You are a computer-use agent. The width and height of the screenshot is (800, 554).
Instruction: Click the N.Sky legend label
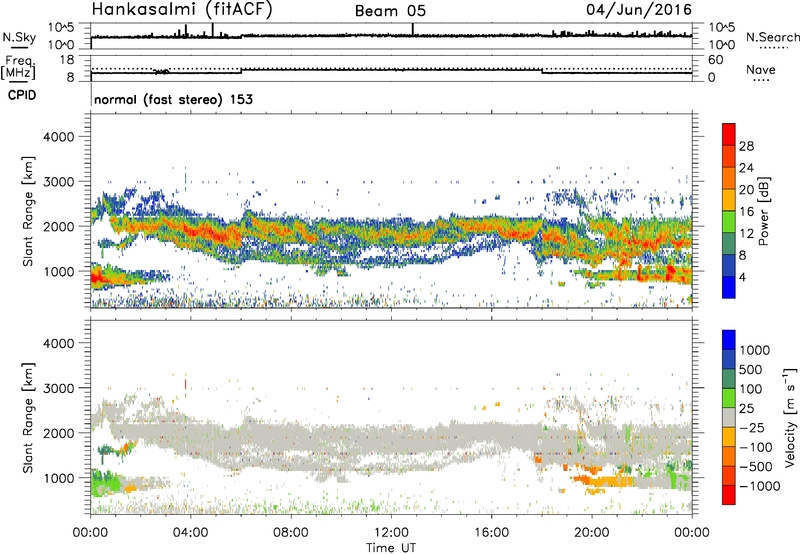click(x=19, y=38)
